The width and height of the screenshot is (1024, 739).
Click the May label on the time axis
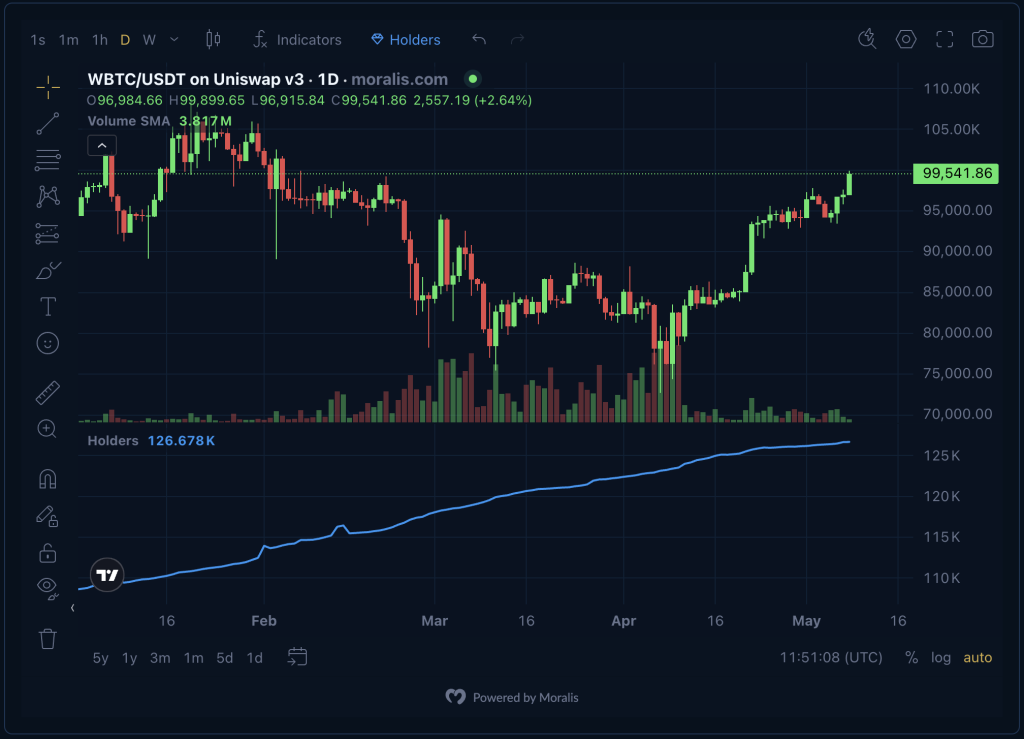point(806,621)
